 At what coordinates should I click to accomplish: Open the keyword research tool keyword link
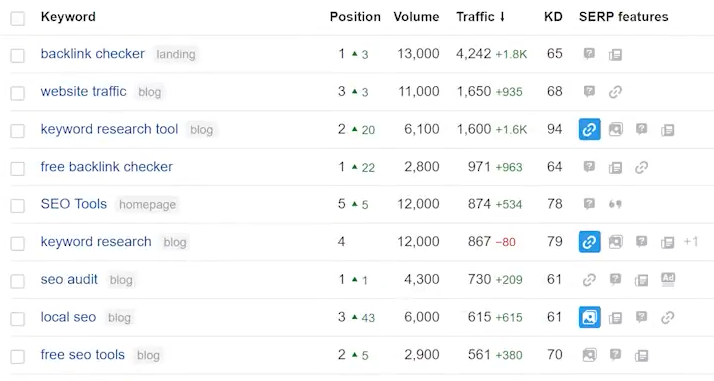point(109,129)
